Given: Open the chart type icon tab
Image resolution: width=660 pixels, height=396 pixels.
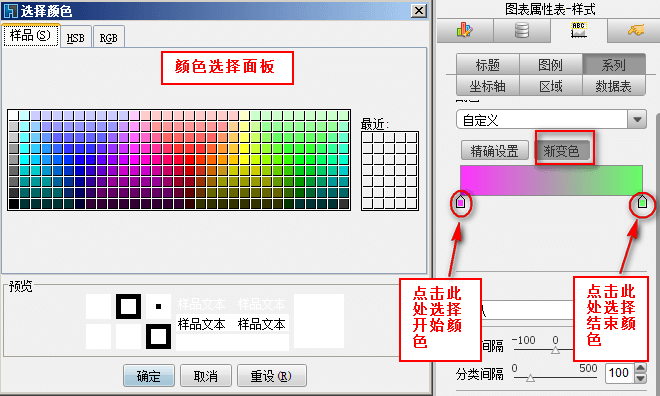Looking at the screenshot, I should coord(465,31).
